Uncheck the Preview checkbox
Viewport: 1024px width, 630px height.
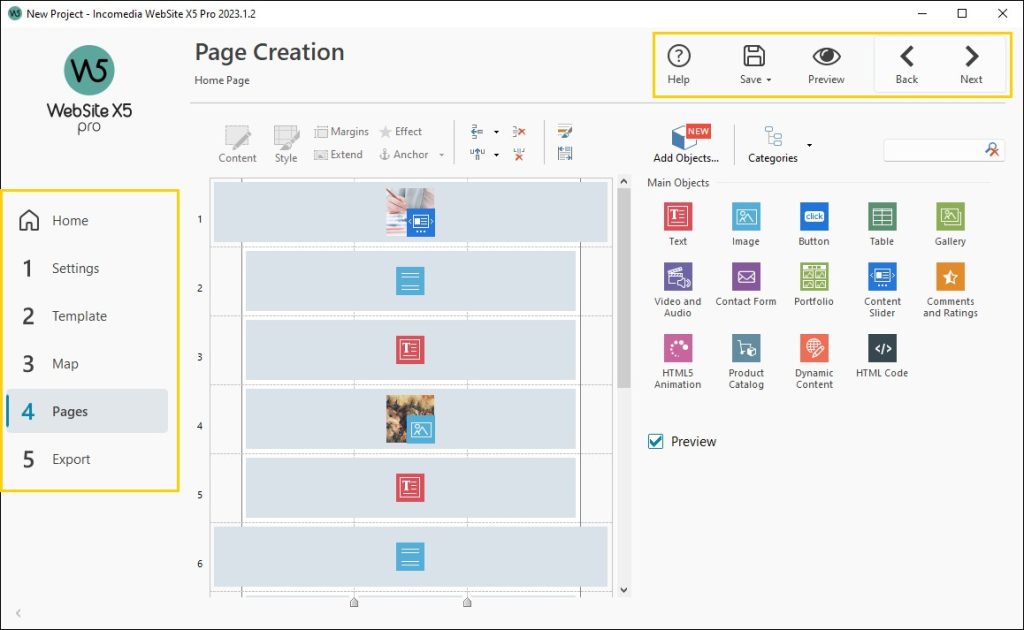[656, 441]
